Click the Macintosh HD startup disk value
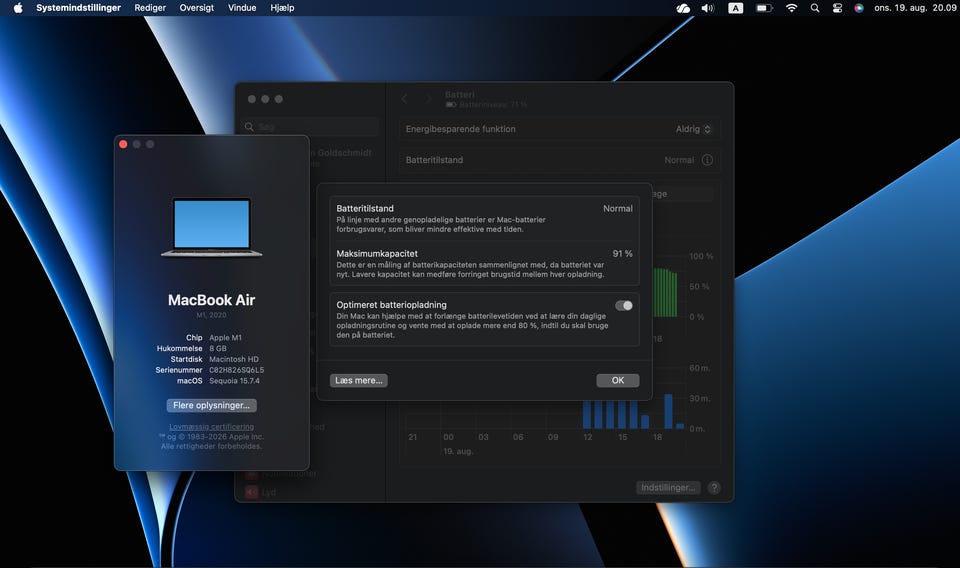The image size is (960, 568). (x=234, y=359)
